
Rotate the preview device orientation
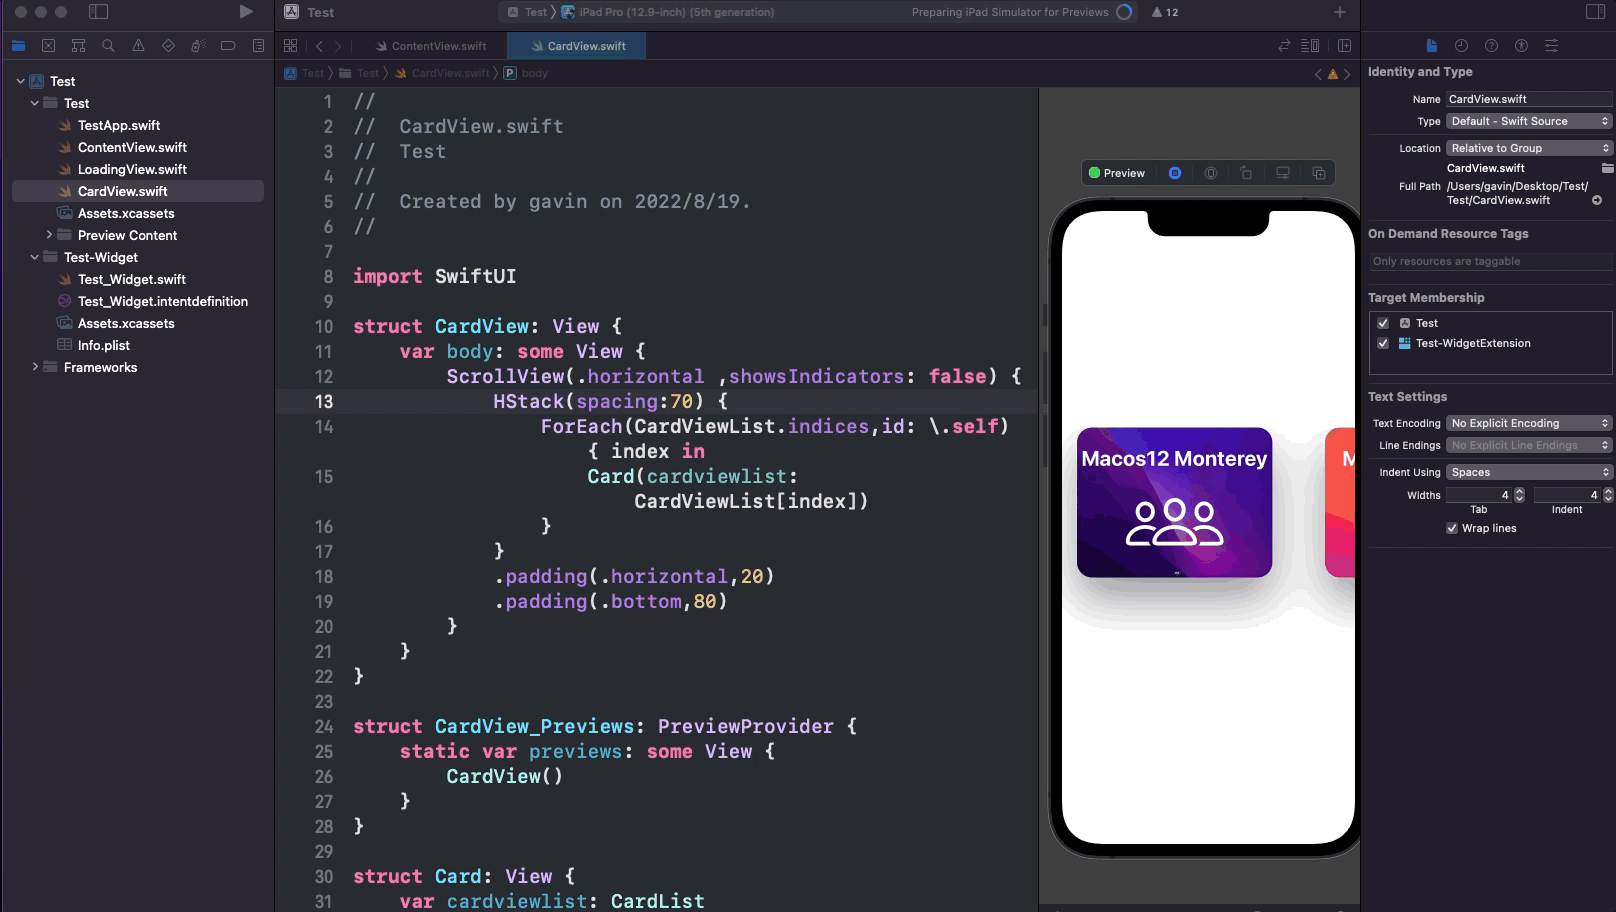click(x=1246, y=173)
